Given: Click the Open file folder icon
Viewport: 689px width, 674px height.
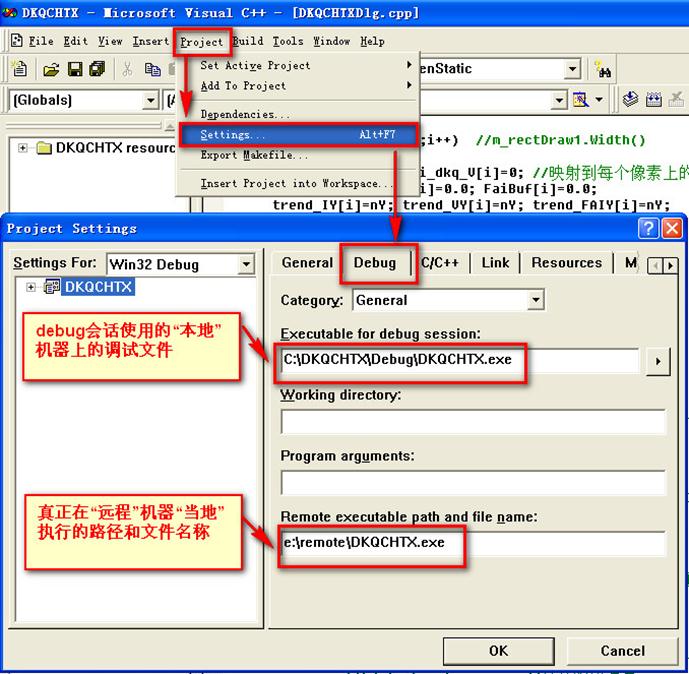Looking at the screenshot, I should (x=51, y=69).
